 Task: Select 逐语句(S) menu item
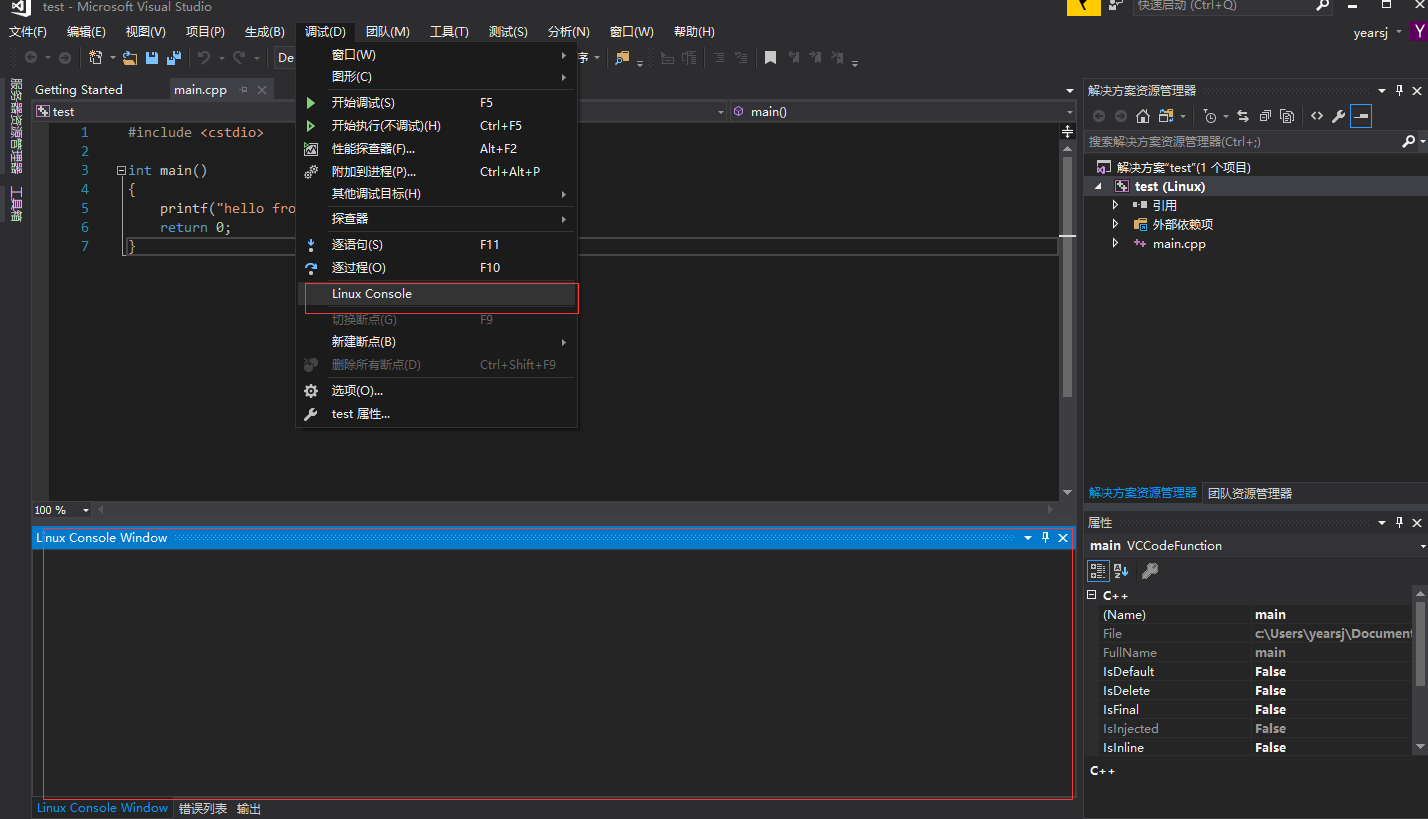(436, 245)
